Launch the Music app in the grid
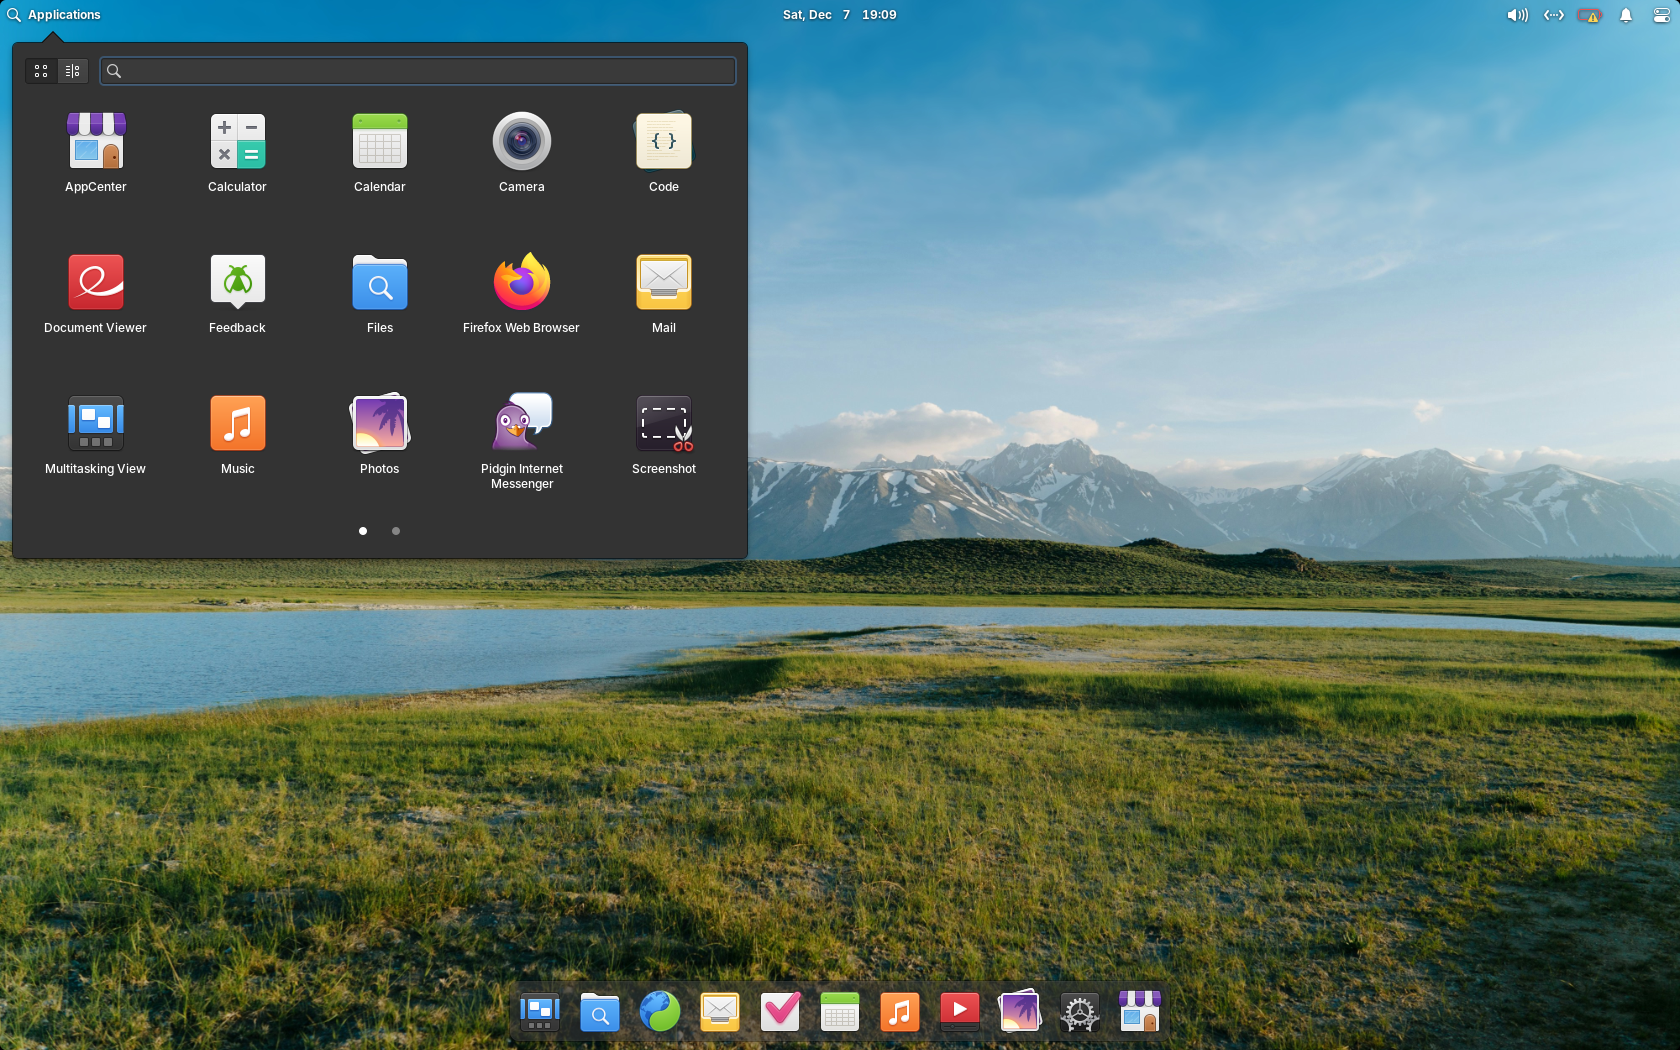 pyautogui.click(x=237, y=434)
